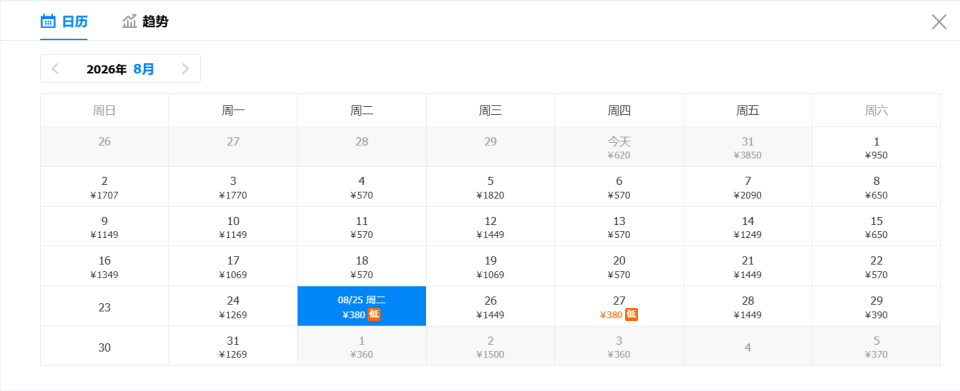Pick August 31 priced ¥1269
Viewport: 960px width, 391px height.
coord(233,346)
